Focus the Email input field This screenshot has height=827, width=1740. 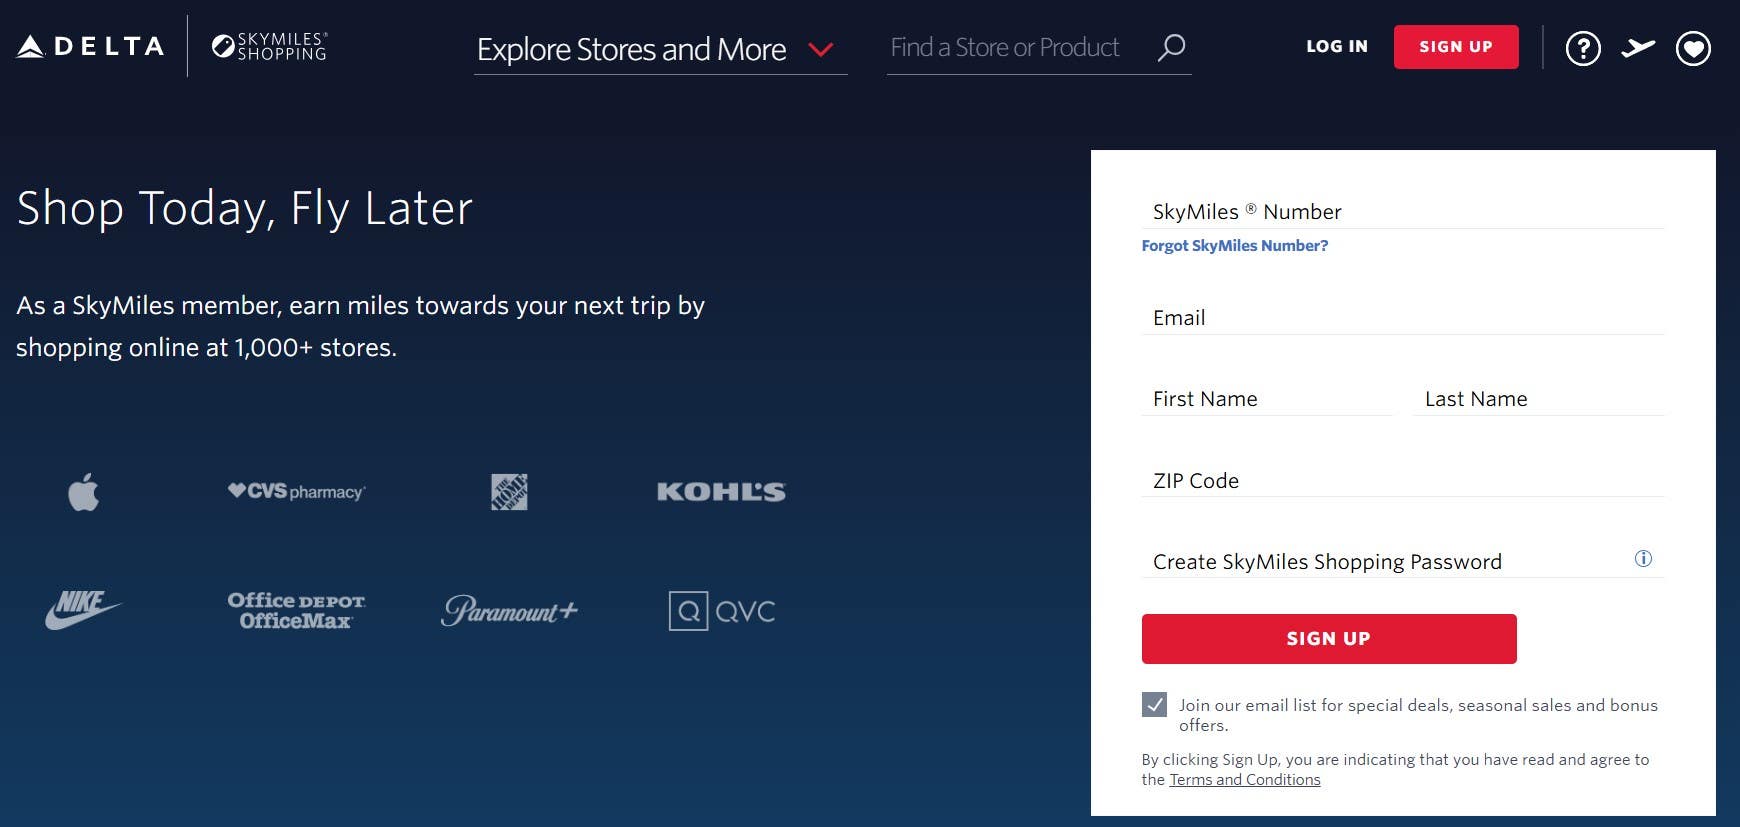[1402, 318]
